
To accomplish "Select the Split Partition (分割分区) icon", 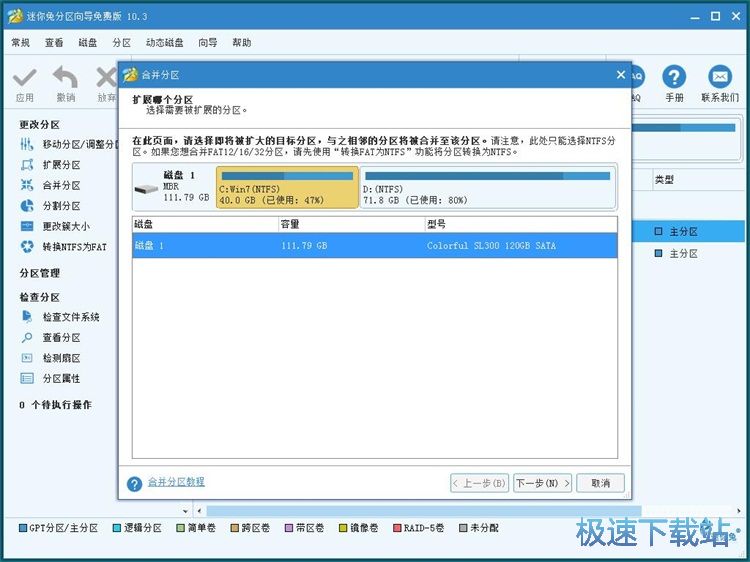I will click(x=27, y=206).
